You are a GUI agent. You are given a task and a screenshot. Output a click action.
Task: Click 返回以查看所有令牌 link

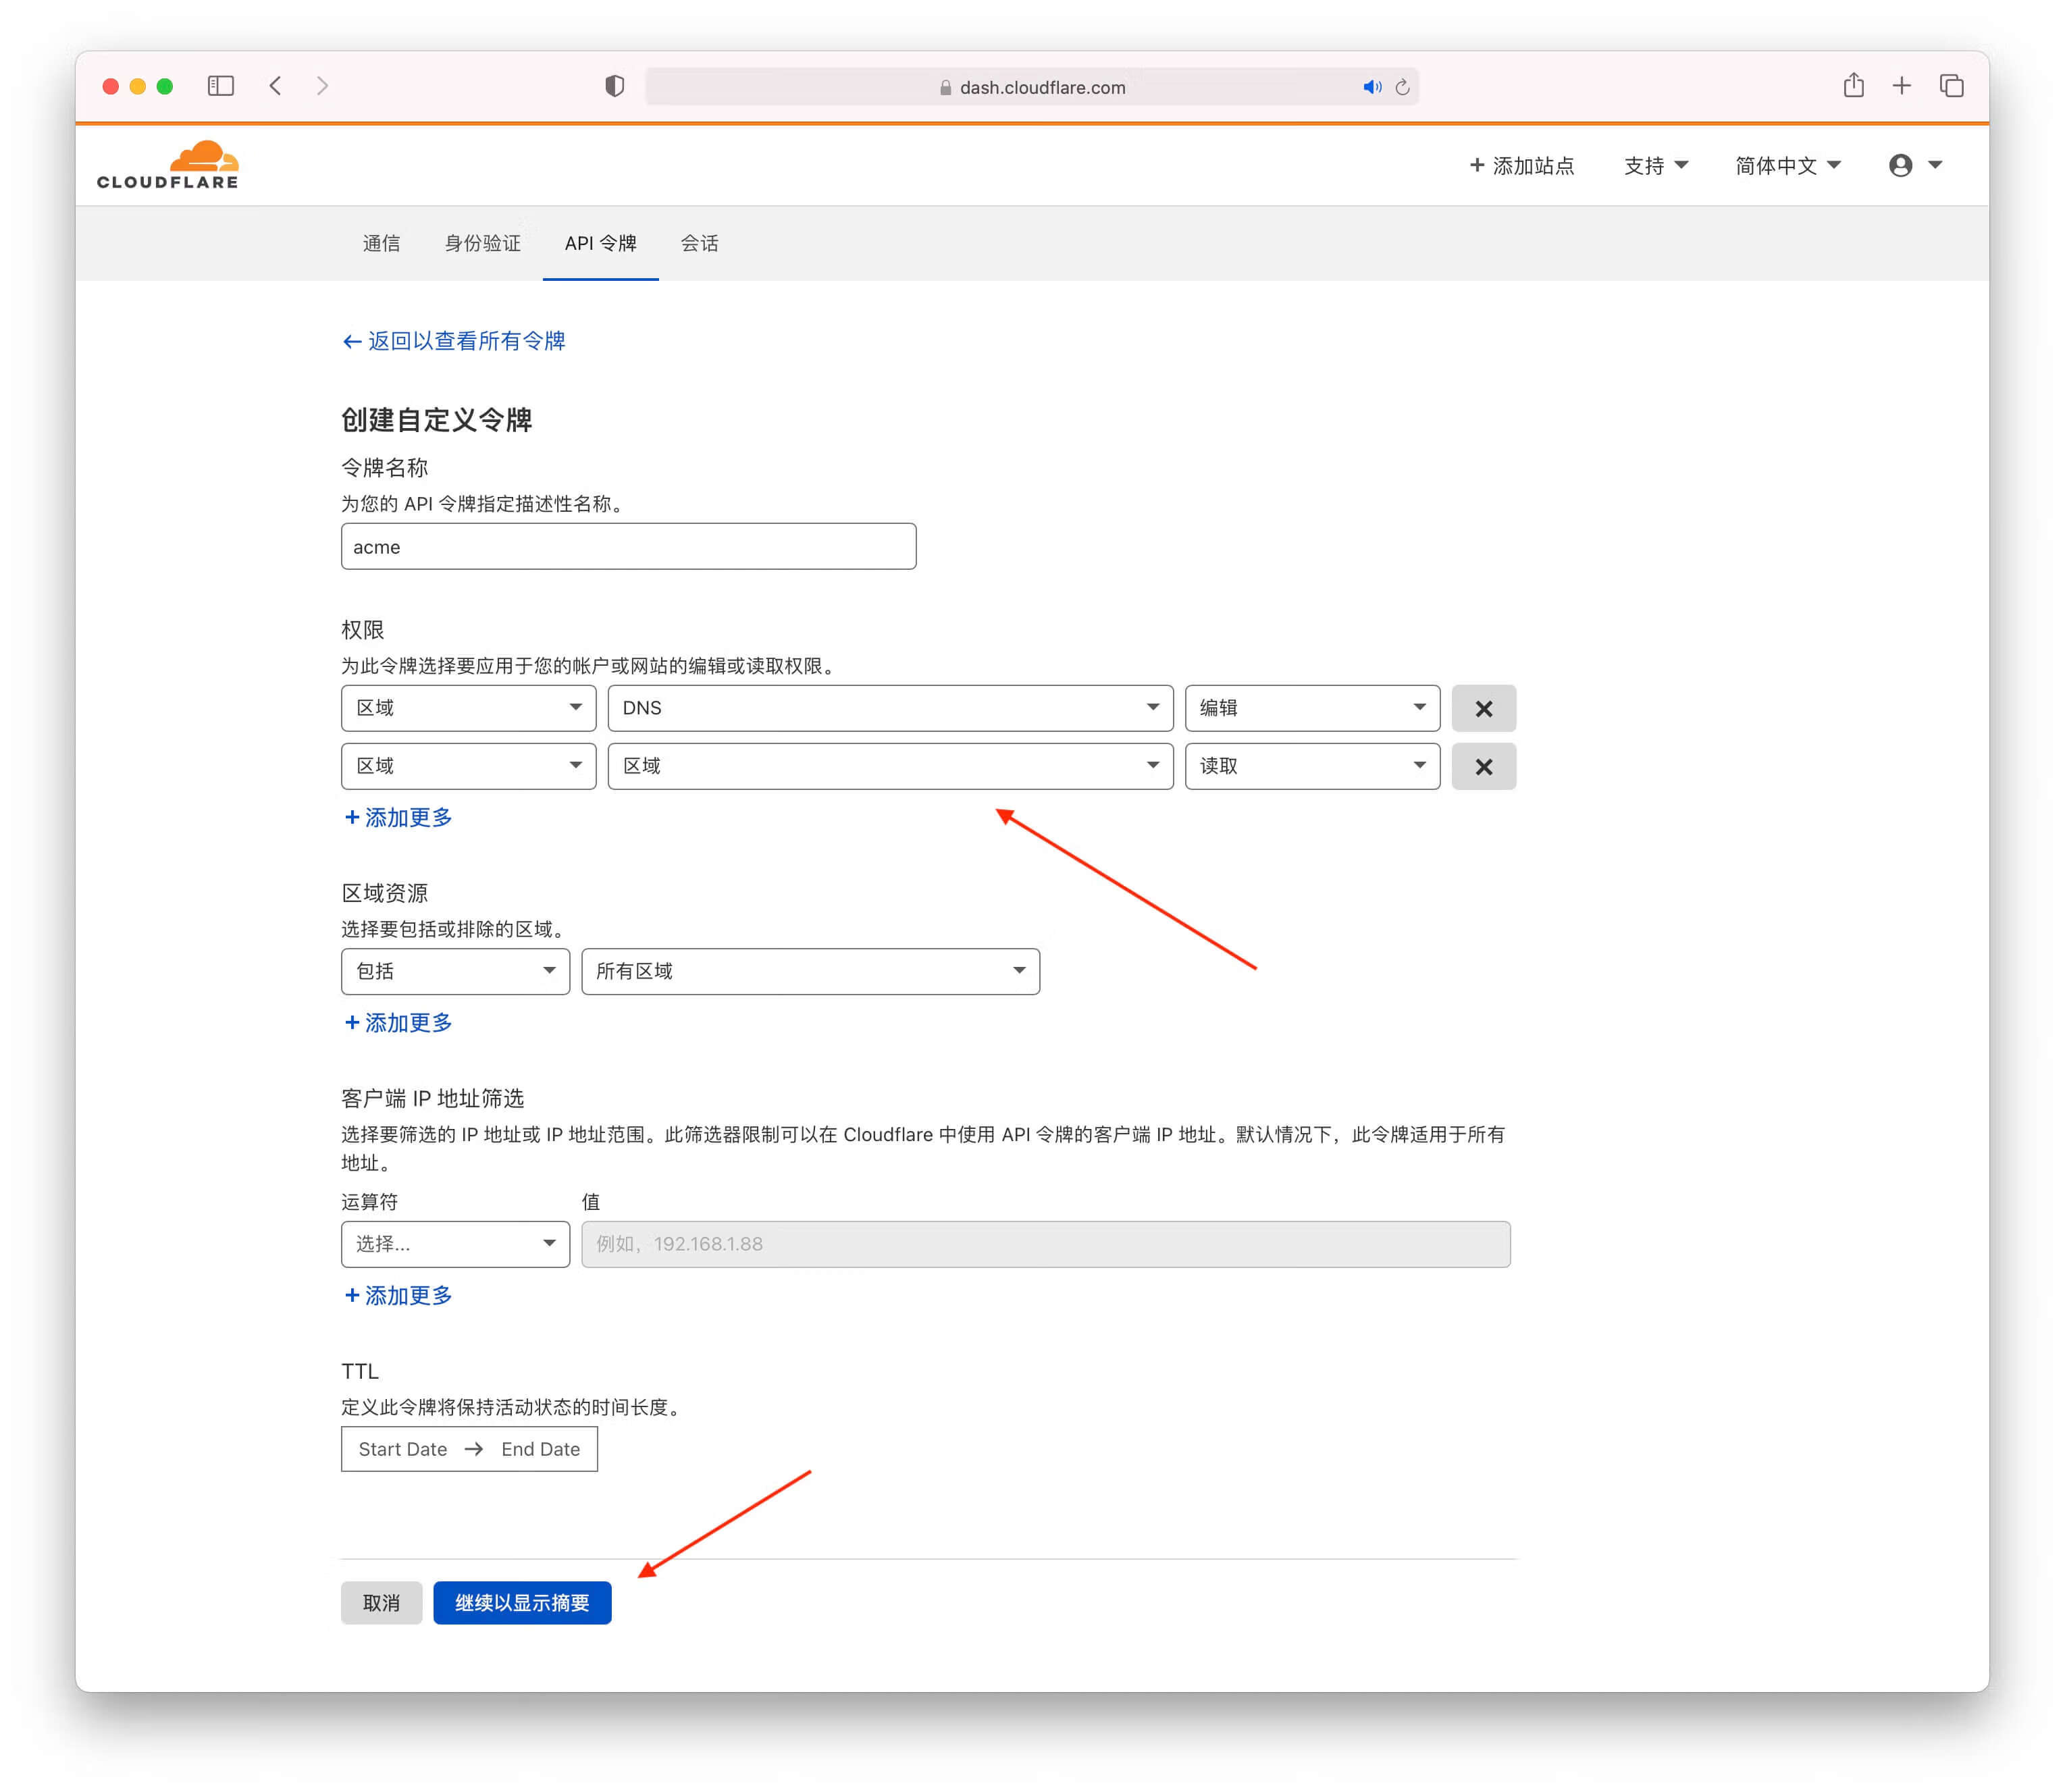click(454, 341)
